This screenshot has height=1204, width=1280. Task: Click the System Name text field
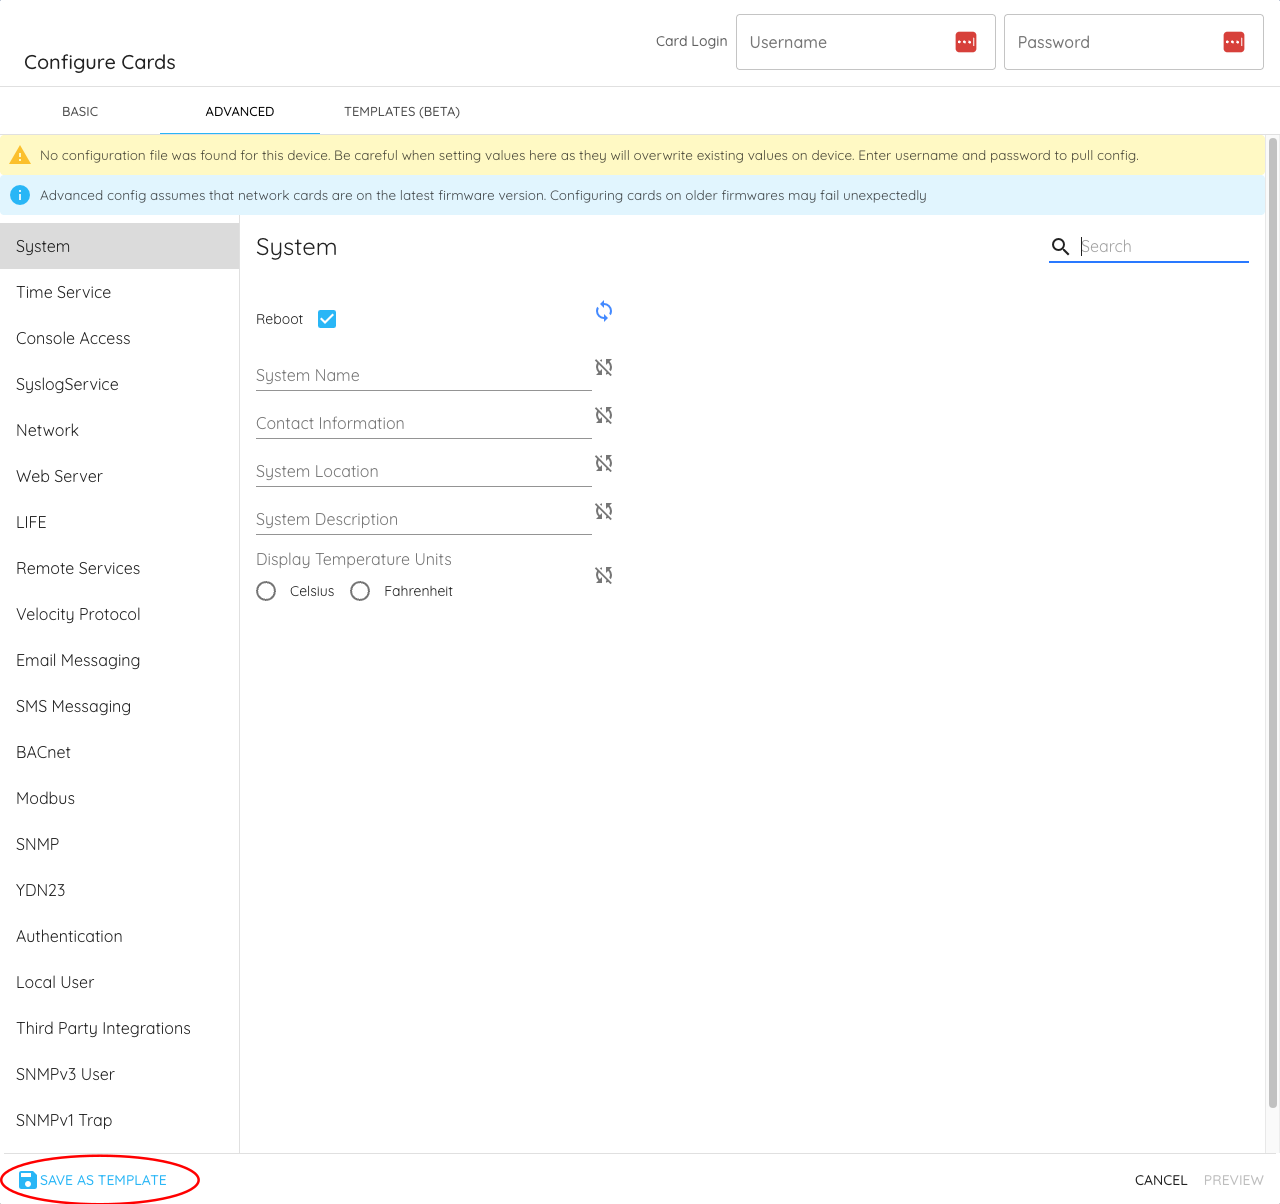click(424, 375)
